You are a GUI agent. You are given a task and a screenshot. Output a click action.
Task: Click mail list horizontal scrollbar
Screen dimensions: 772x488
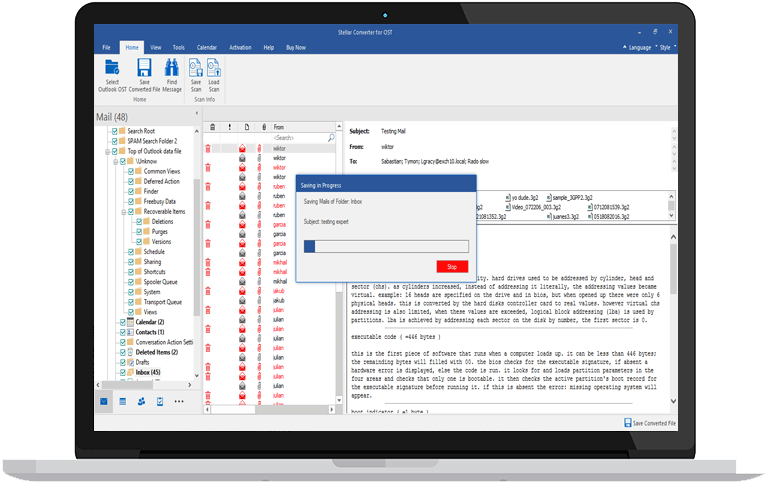(270, 409)
